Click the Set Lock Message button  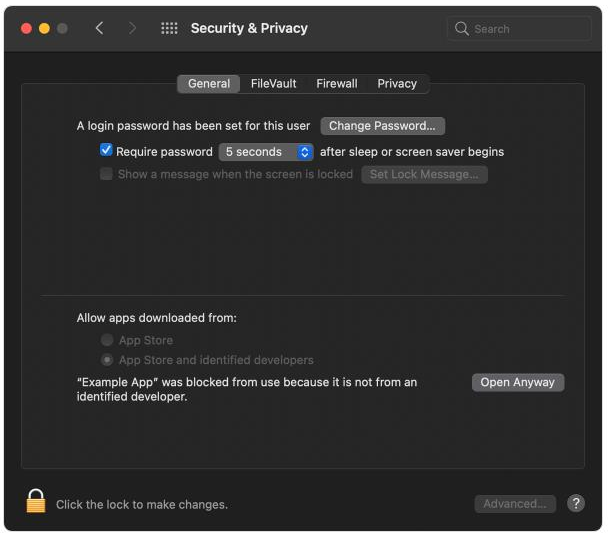click(424, 174)
